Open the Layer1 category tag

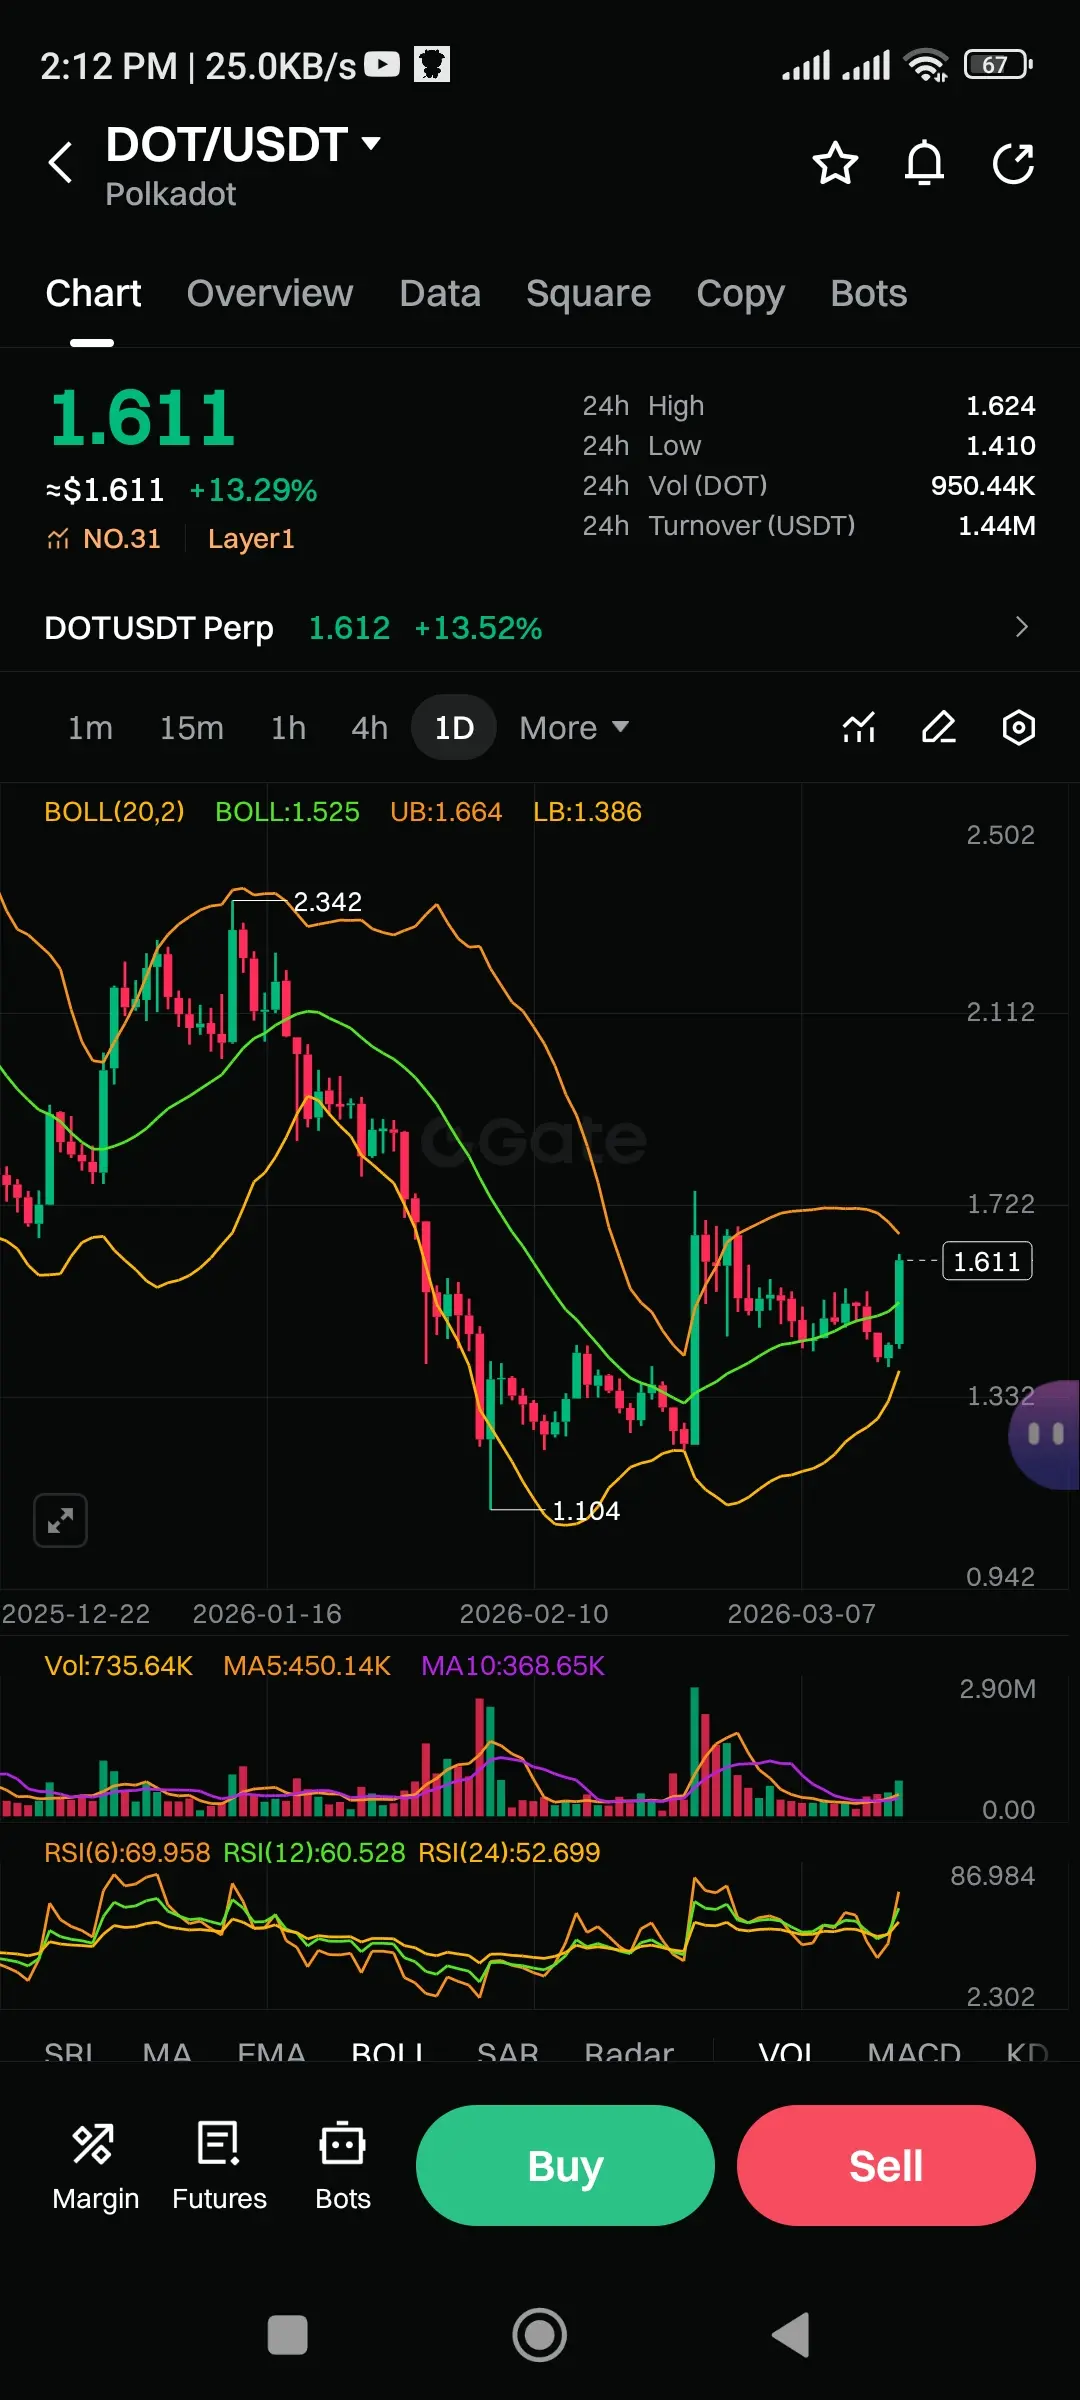tap(251, 539)
